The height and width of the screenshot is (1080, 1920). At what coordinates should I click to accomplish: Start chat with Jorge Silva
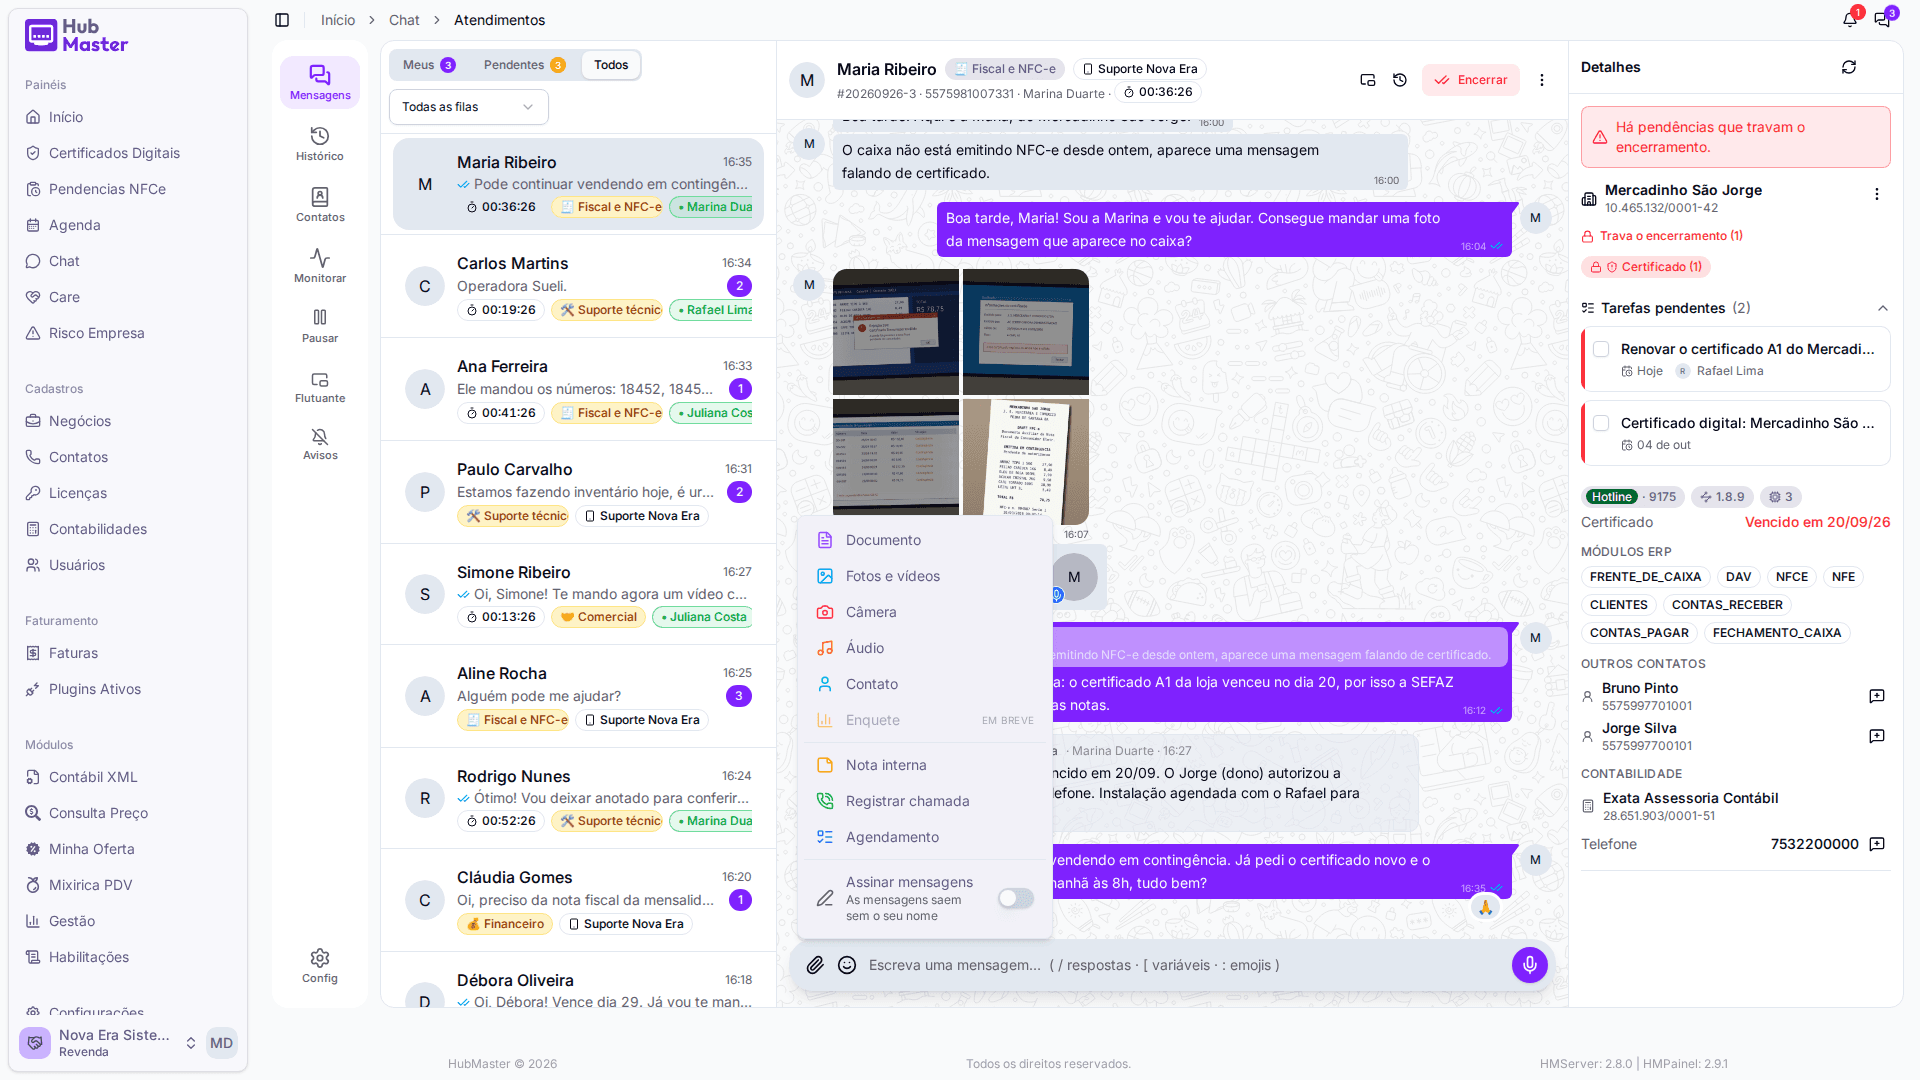pyautogui.click(x=1877, y=736)
